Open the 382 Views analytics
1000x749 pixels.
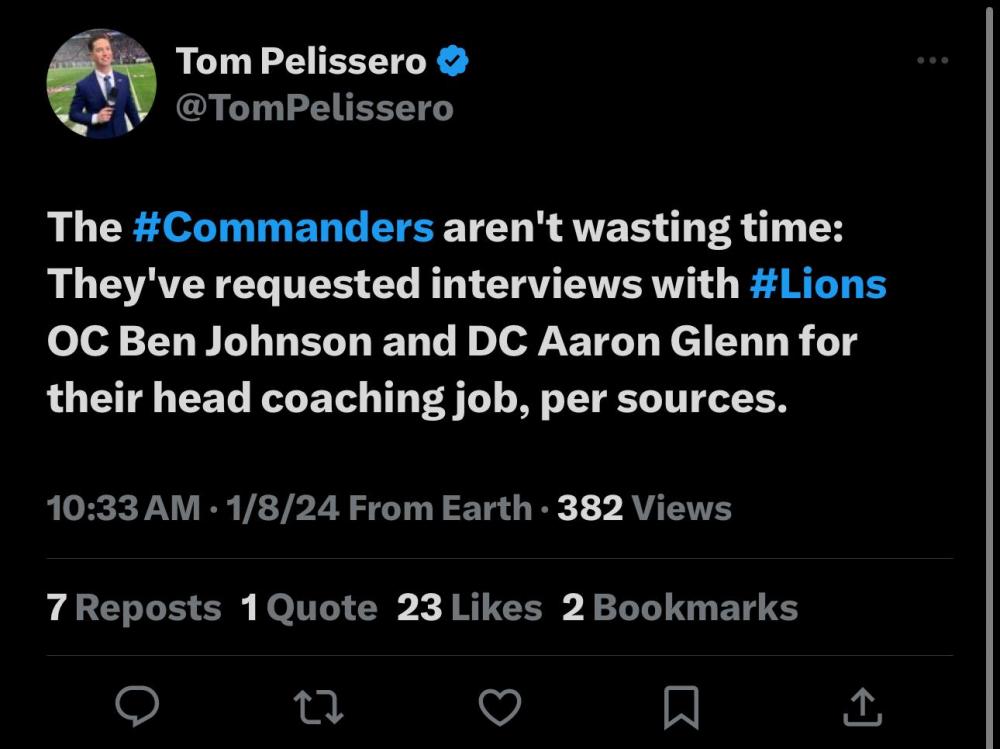coord(644,508)
